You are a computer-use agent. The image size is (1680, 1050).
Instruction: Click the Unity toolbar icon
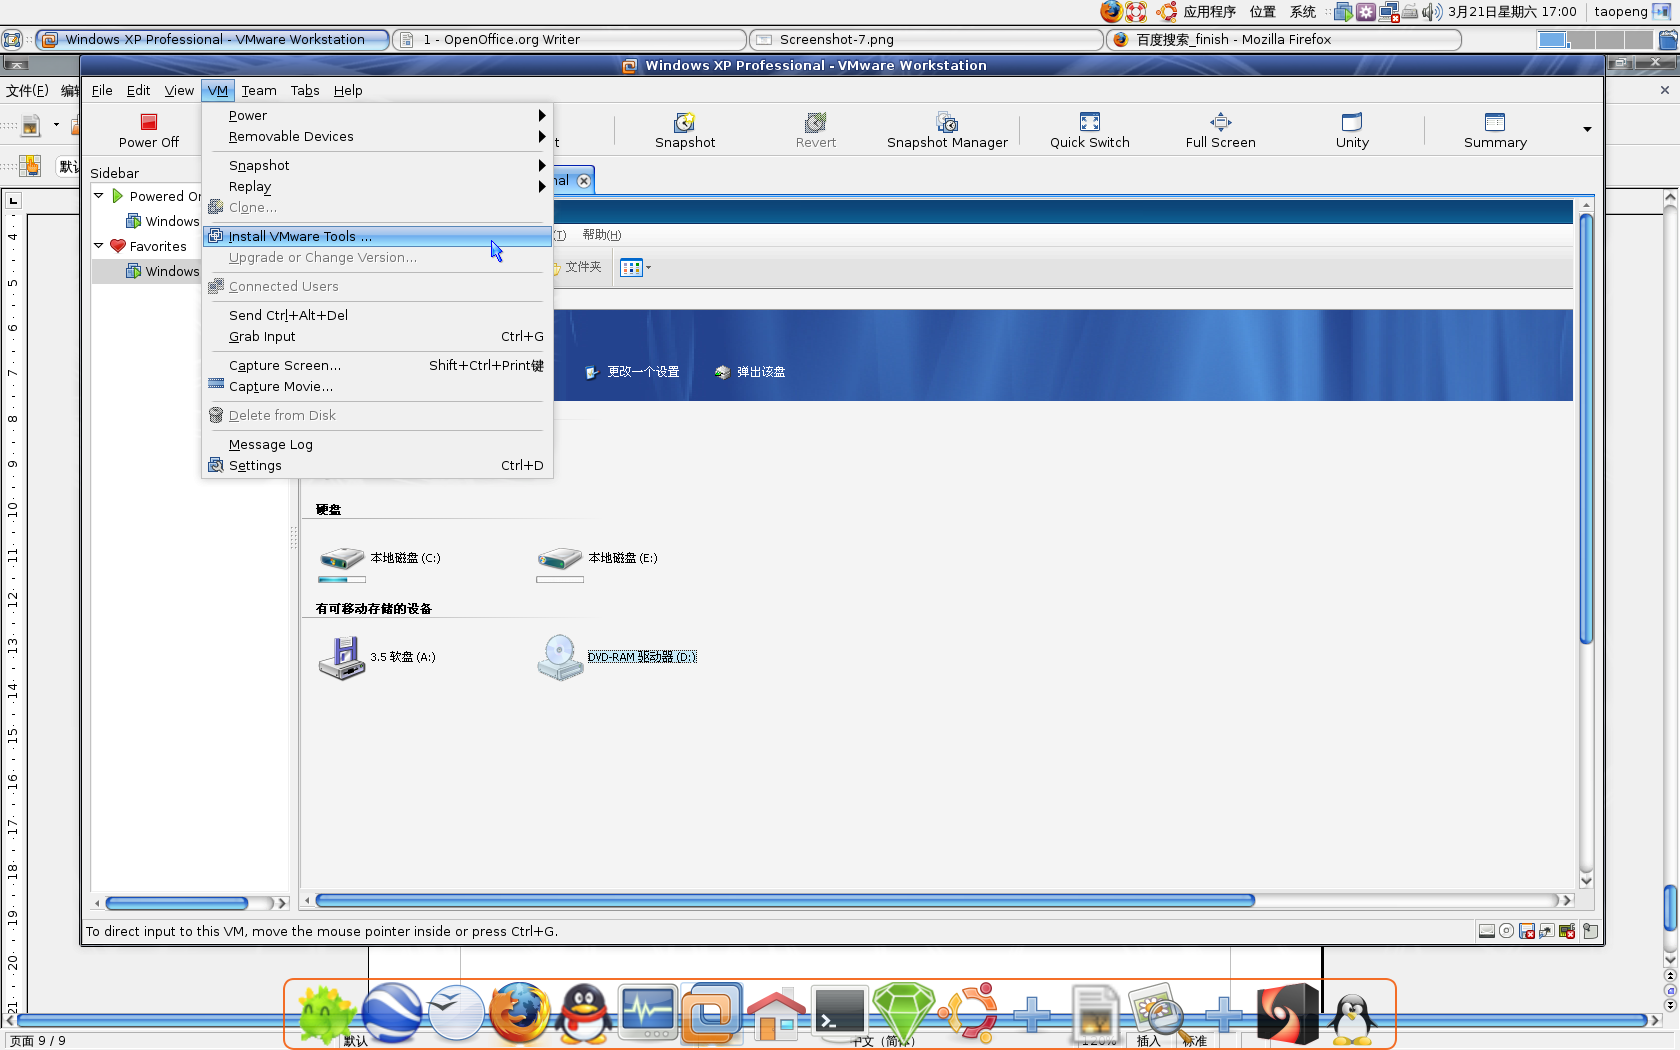[1352, 130]
